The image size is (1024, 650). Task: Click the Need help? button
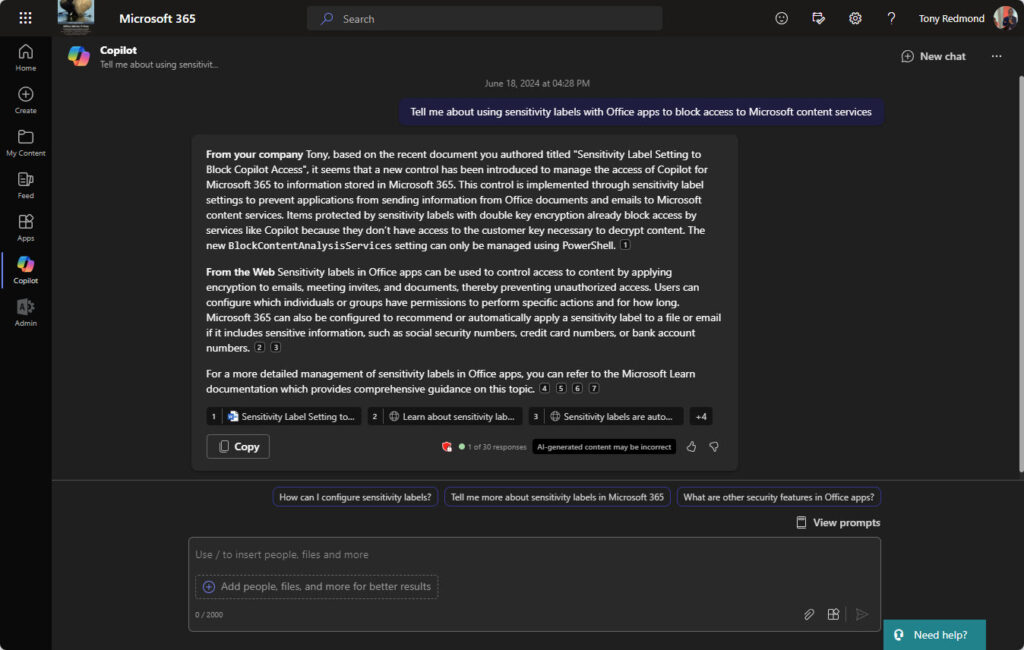935,635
